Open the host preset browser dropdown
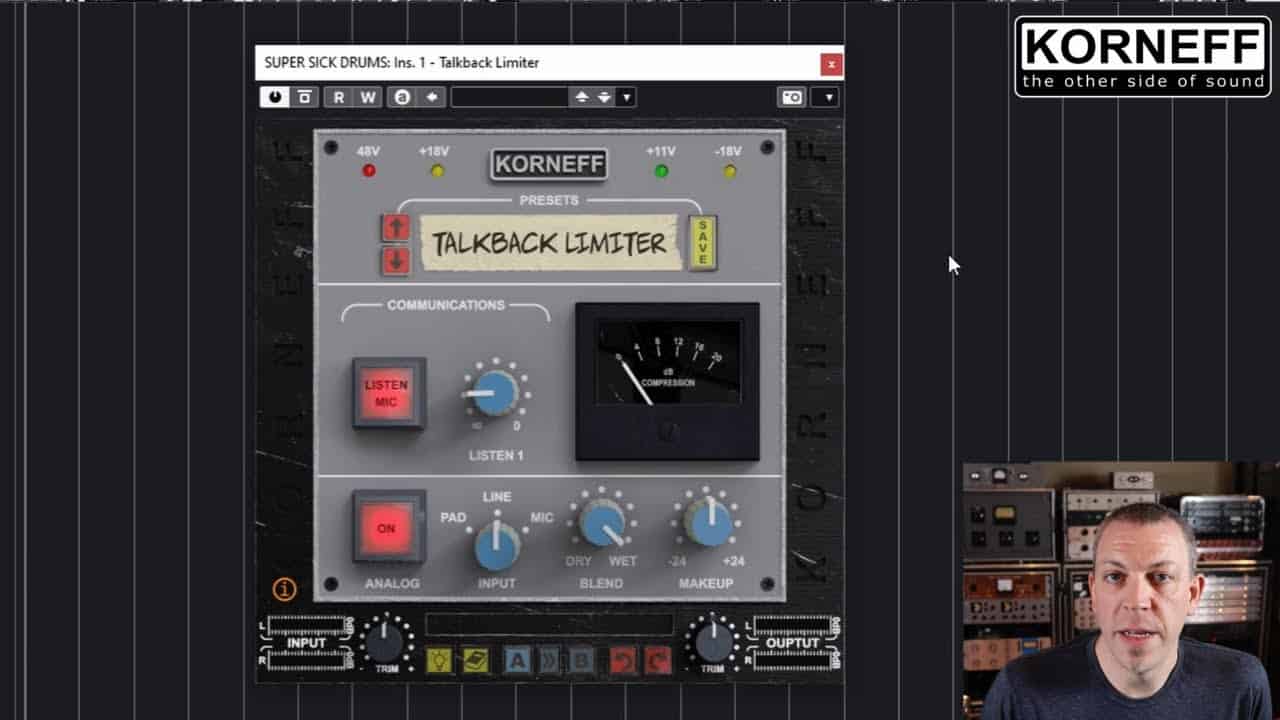 pos(627,97)
